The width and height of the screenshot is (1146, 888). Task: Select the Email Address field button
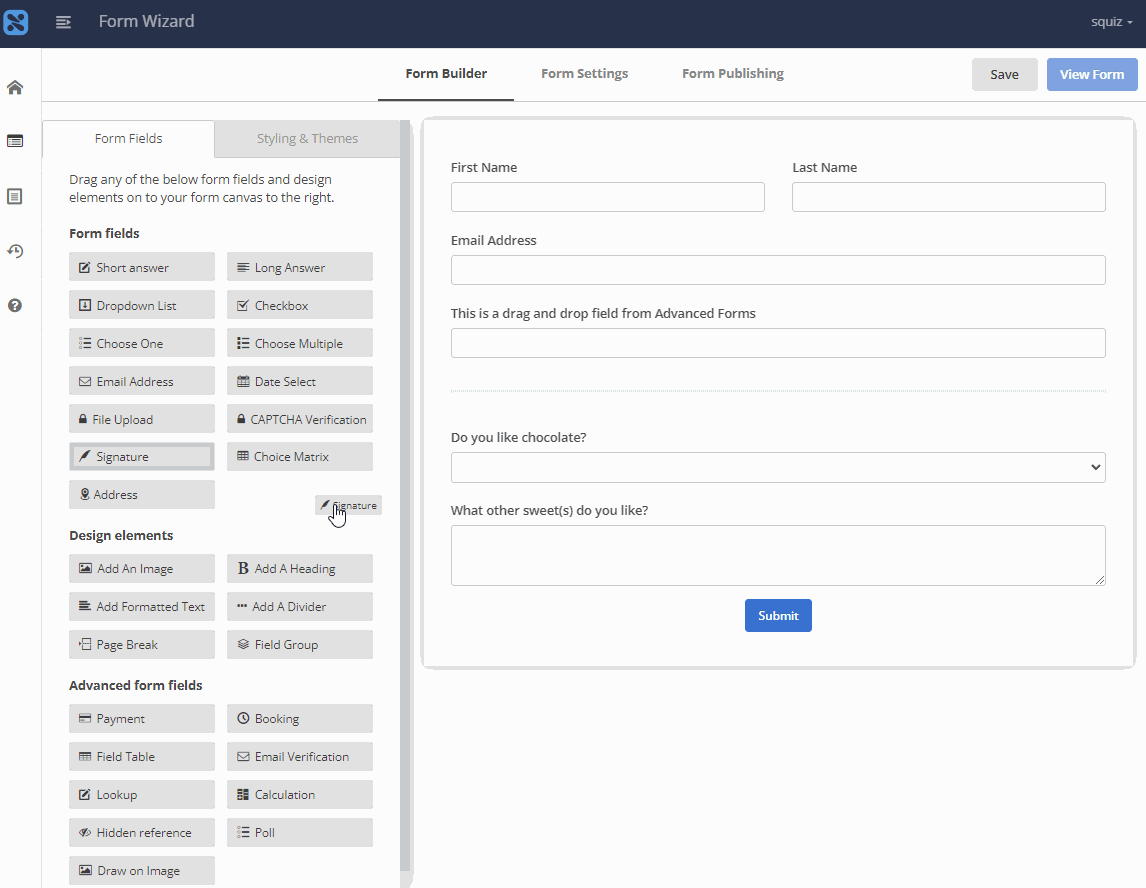point(142,381)
